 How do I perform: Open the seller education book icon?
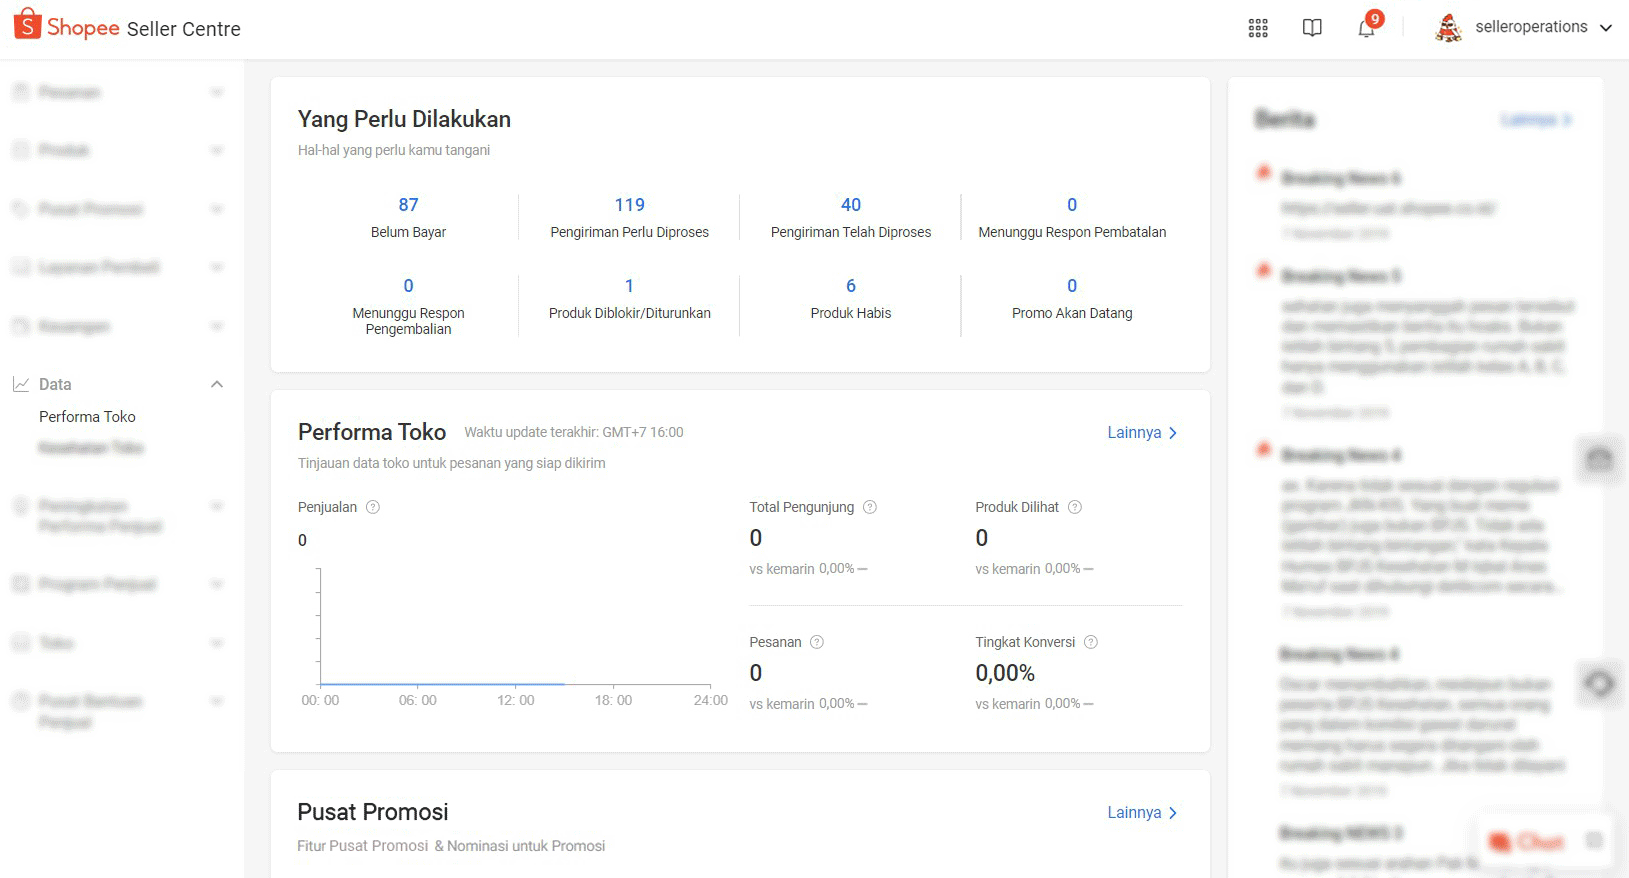[x=1312, y=28]
